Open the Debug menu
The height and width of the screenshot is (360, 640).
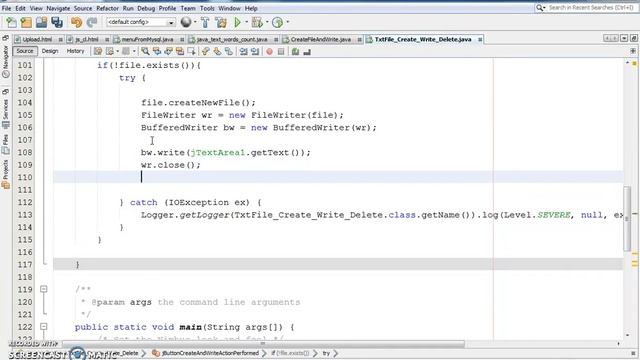pyautogui.click(x=146, y=8)
